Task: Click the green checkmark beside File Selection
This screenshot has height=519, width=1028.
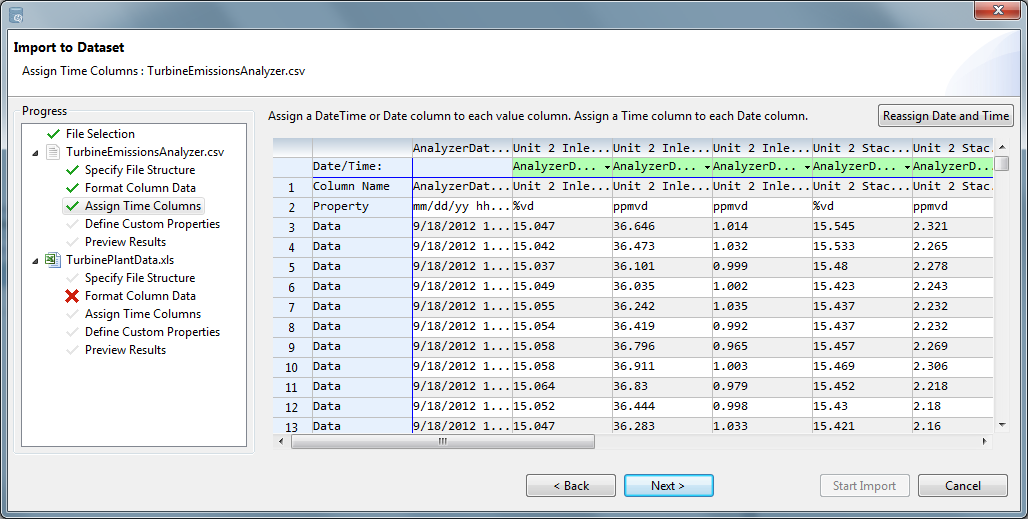Action: pos(53,134)
